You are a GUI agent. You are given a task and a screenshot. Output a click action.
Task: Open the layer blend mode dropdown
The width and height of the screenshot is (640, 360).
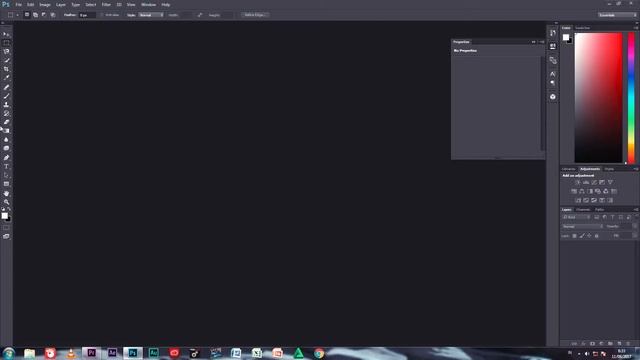[x=582, y=227]
